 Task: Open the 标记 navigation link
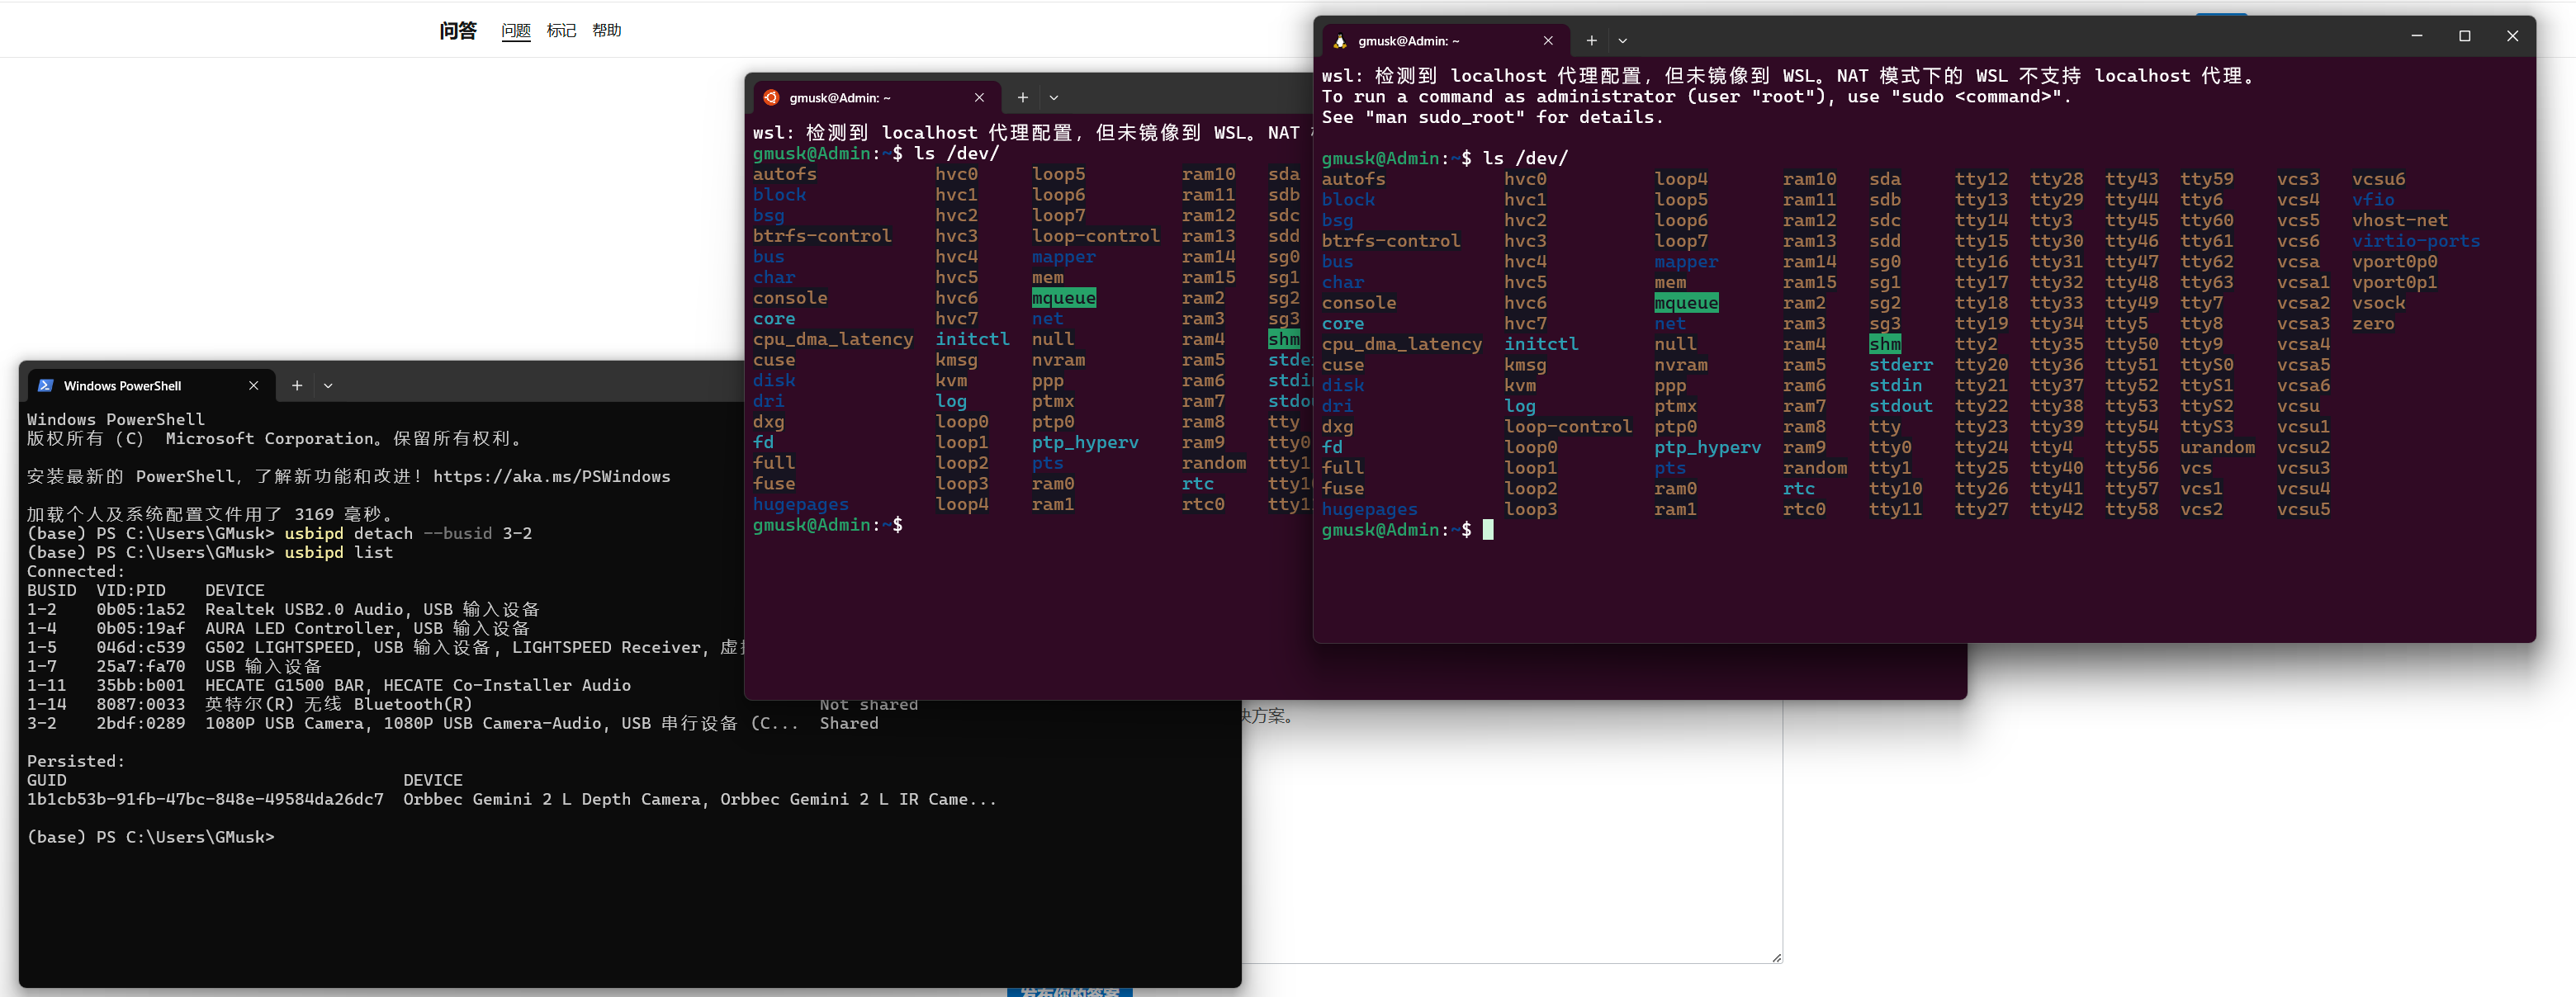[561, 31]
